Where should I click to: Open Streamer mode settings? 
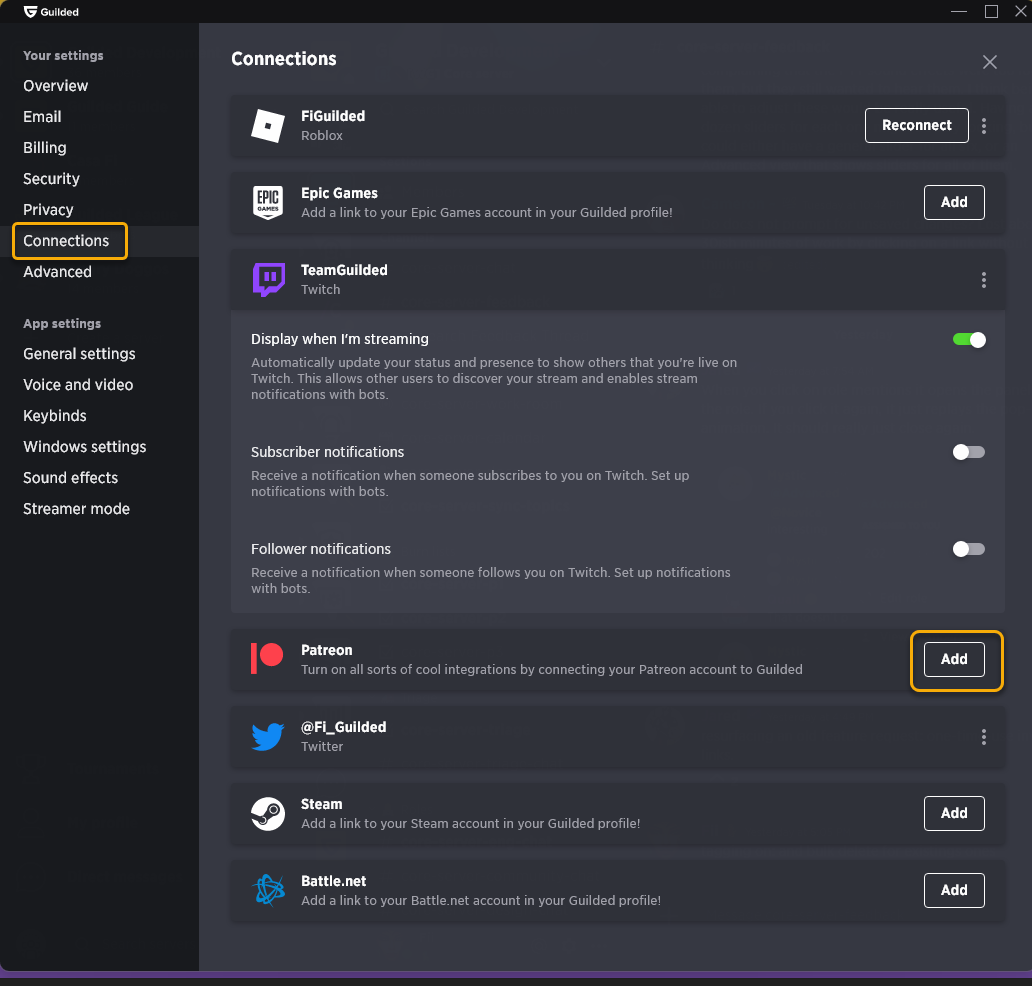pos(76,509)
